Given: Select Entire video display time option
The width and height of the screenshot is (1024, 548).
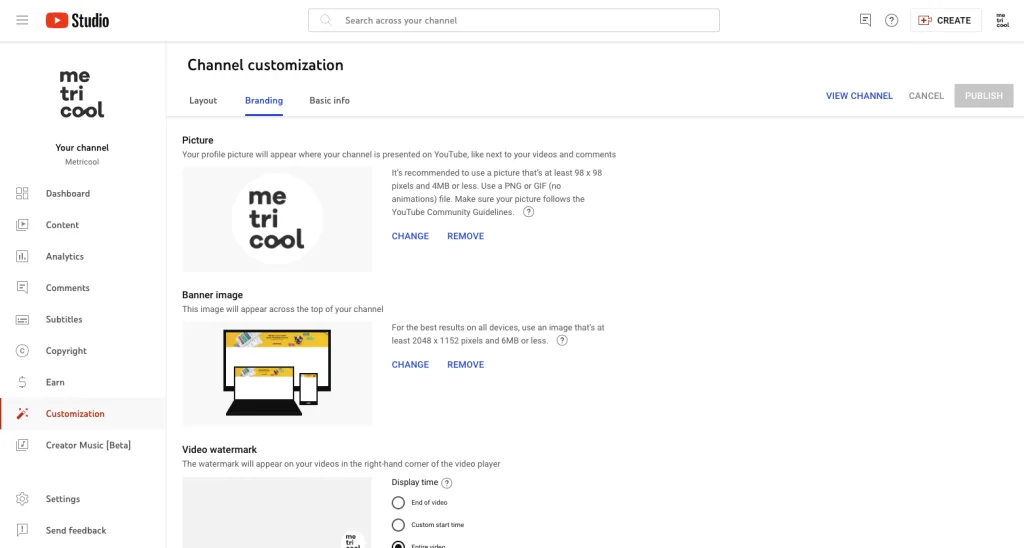Looking at the screenshot, I should tap(398, 545).
